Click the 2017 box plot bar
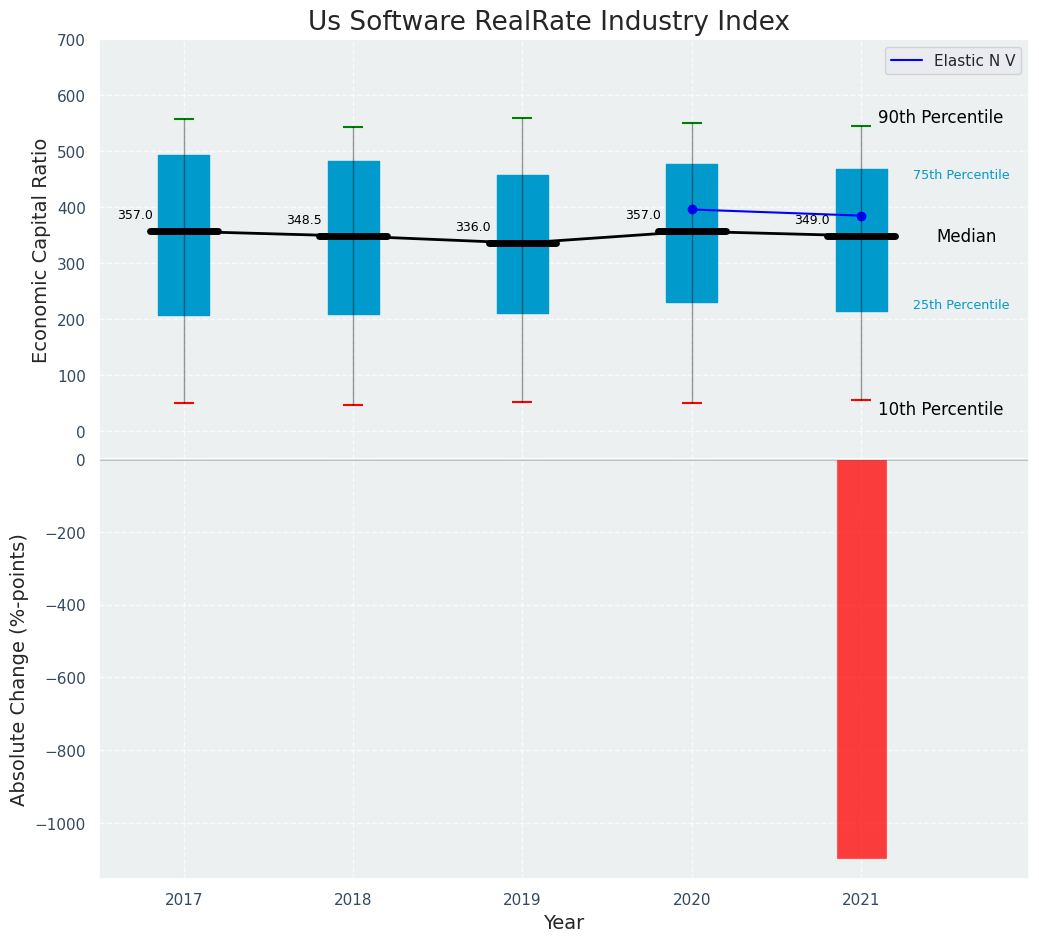The height and width of the screenshot is (942, 1039). click(x=184, y=235)
